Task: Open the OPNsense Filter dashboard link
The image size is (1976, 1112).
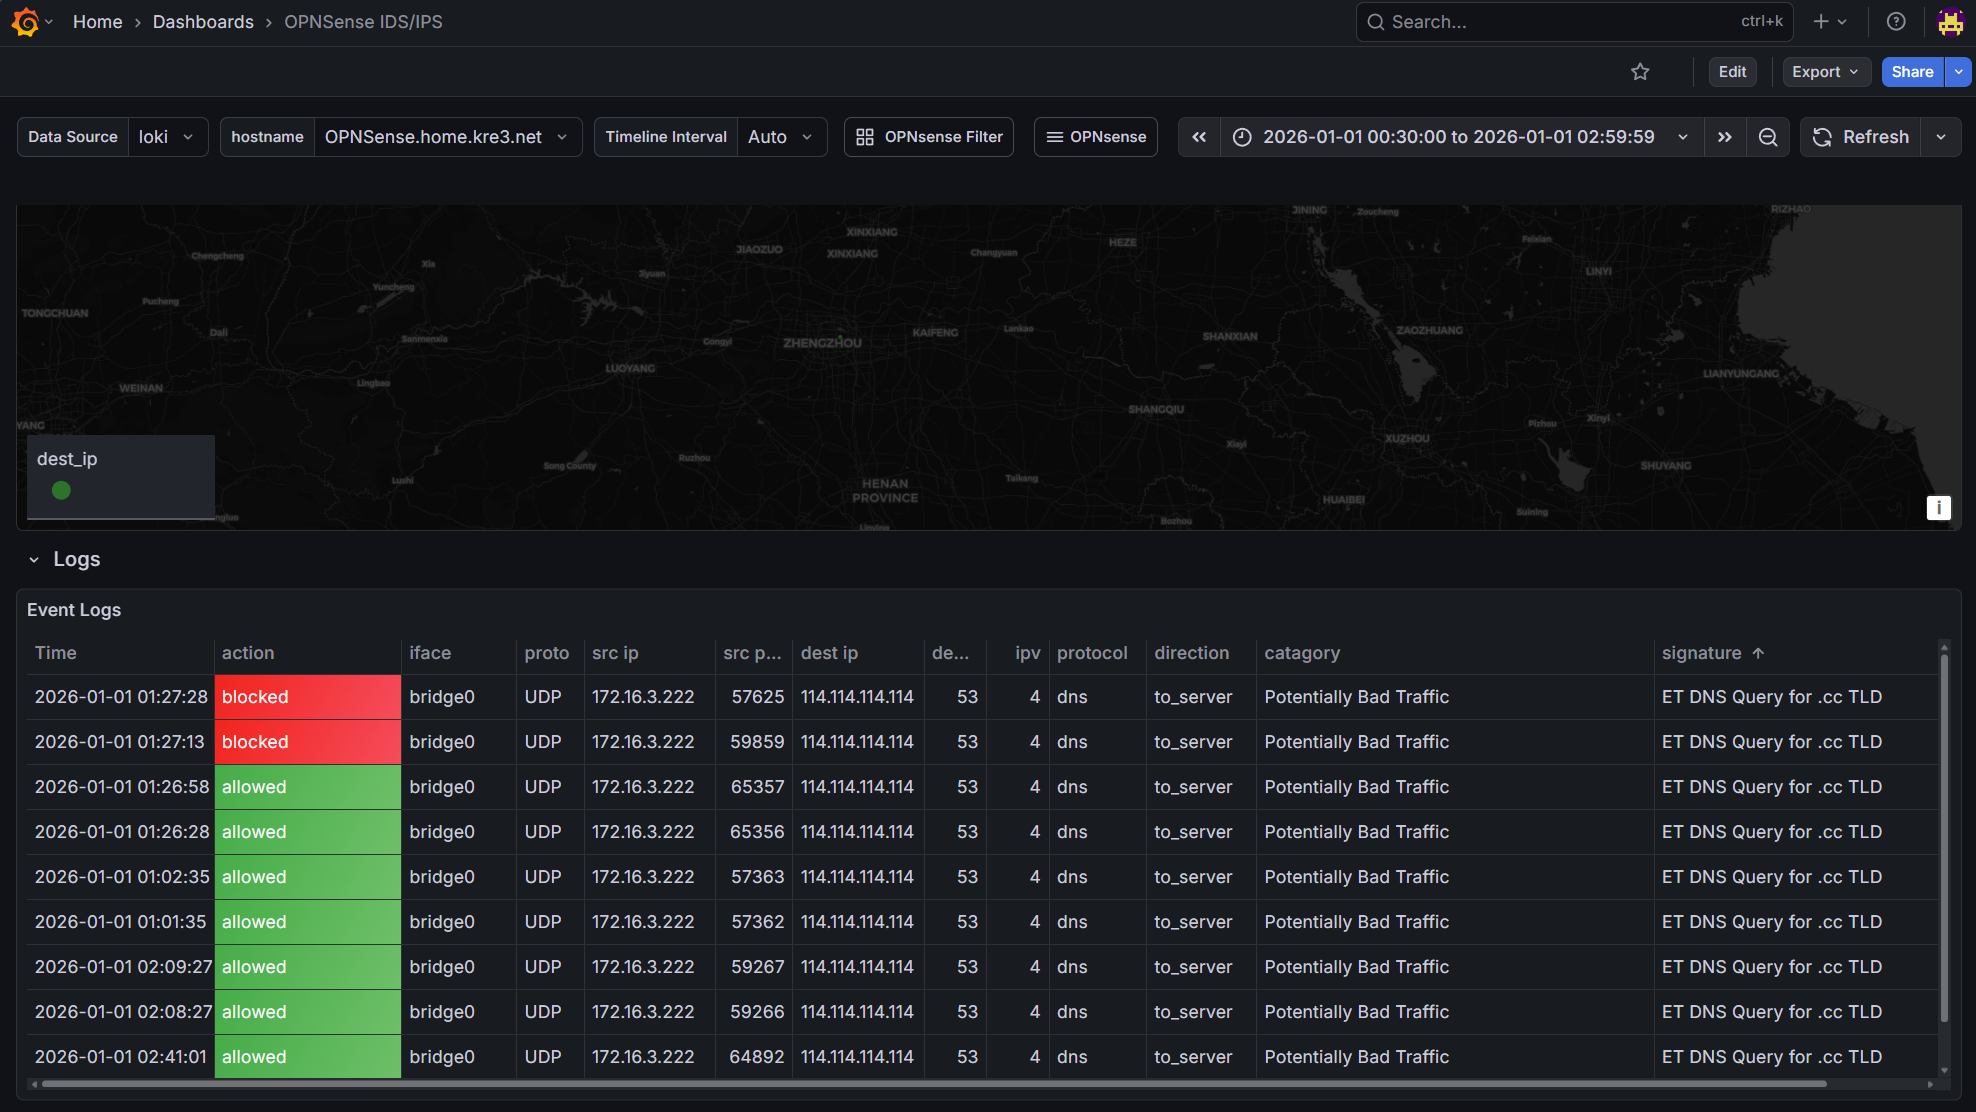Action: coord(929,137)
